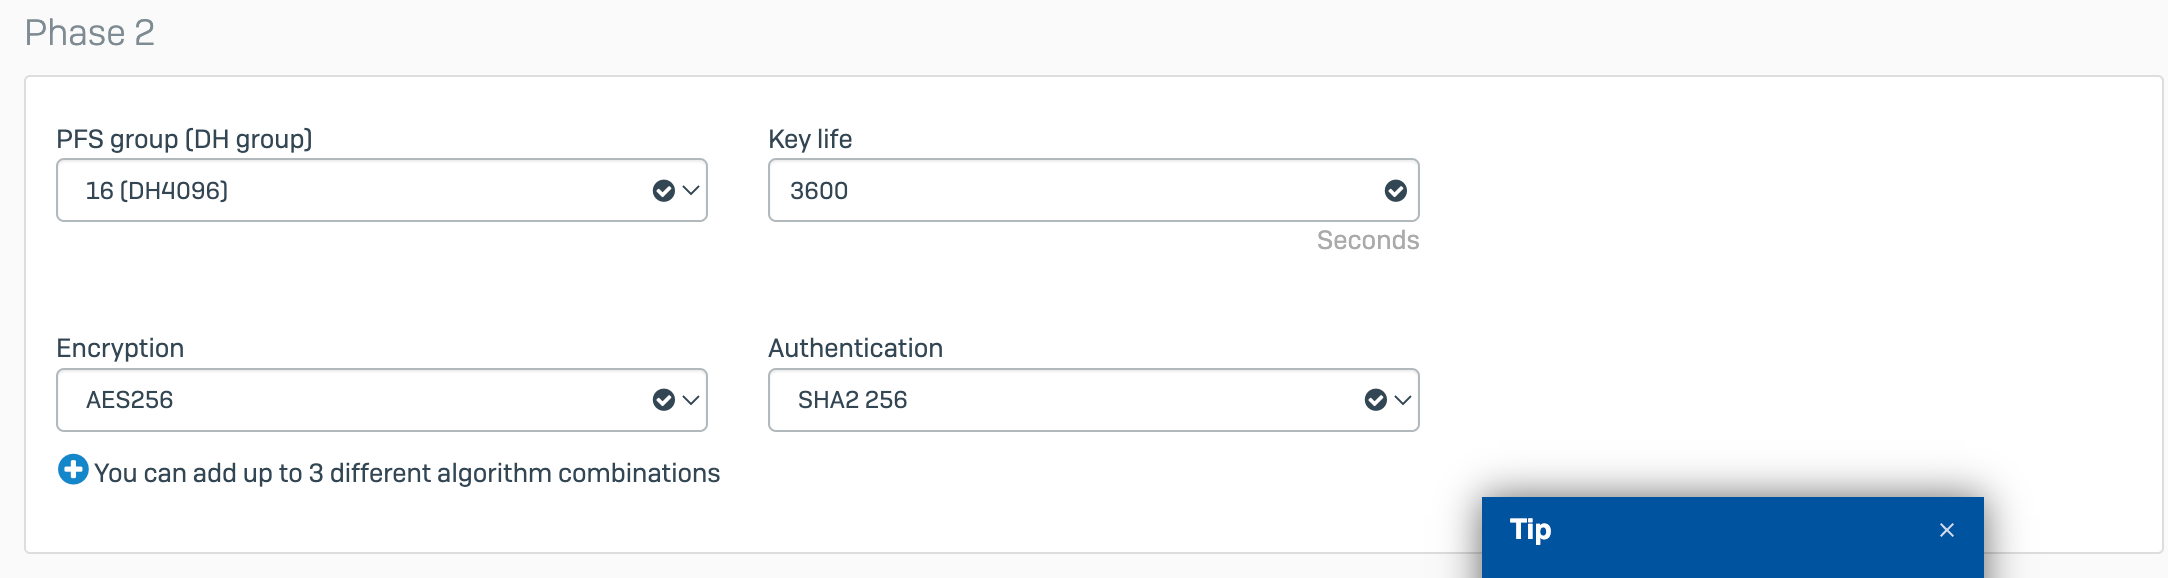Expand the PFS group chevron arrow
The image size is (2168, 578).
click(691, 191)
